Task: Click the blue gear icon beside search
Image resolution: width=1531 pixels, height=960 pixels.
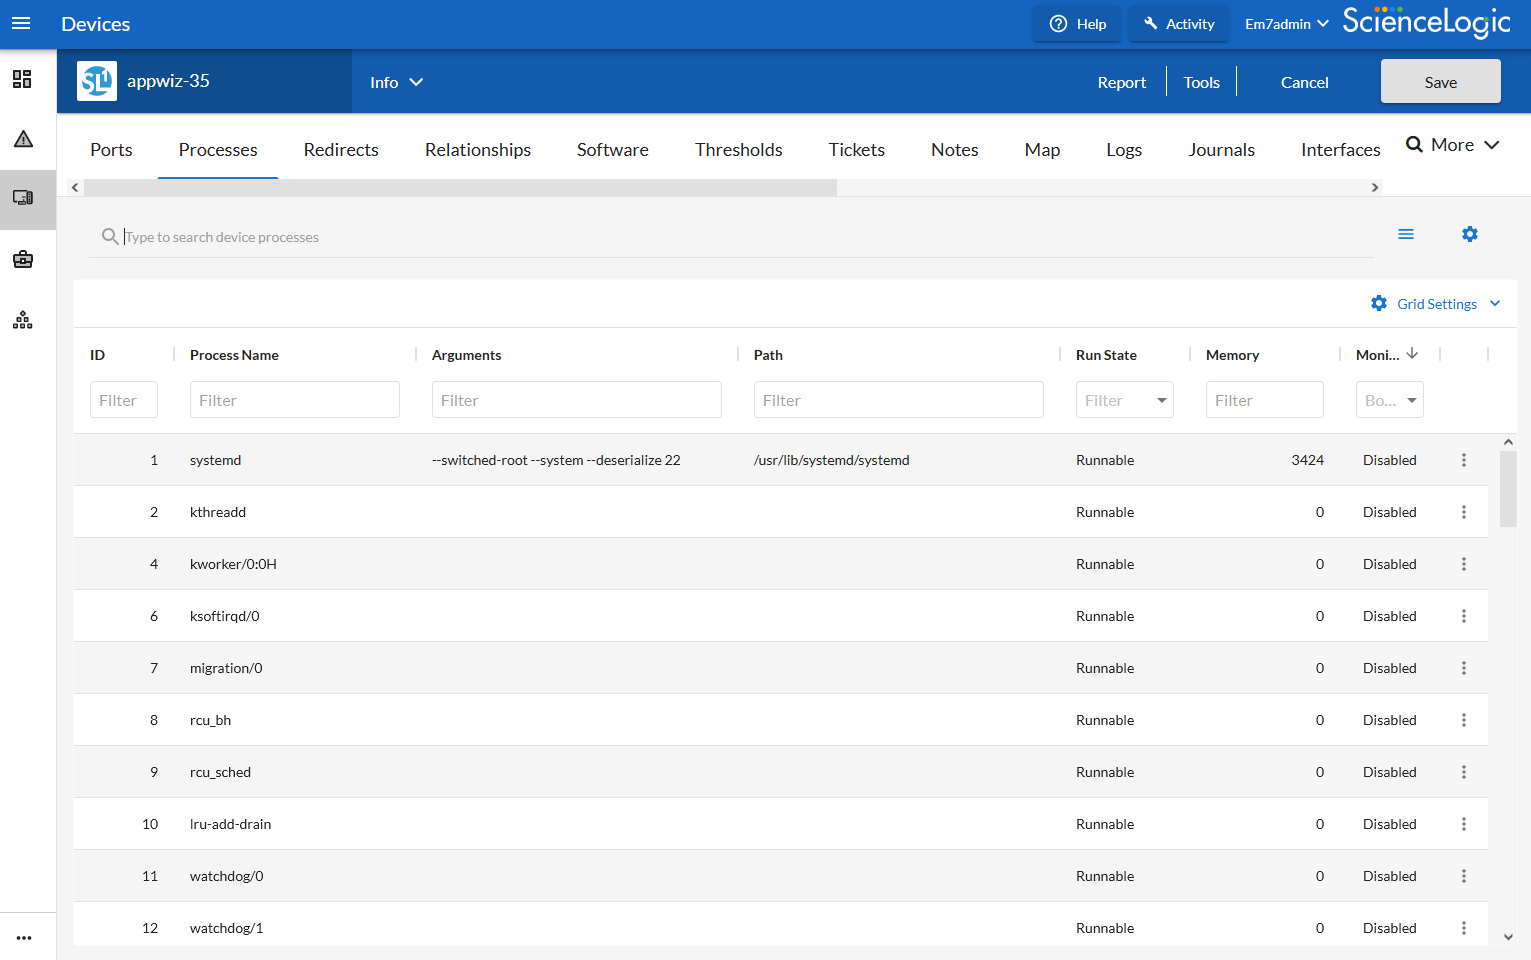Action: point(1469,234)
